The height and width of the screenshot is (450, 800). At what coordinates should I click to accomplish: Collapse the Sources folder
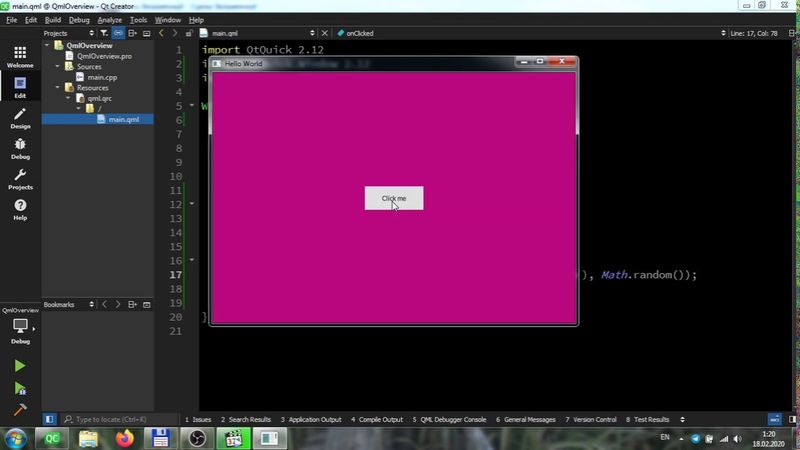(58, 66)
